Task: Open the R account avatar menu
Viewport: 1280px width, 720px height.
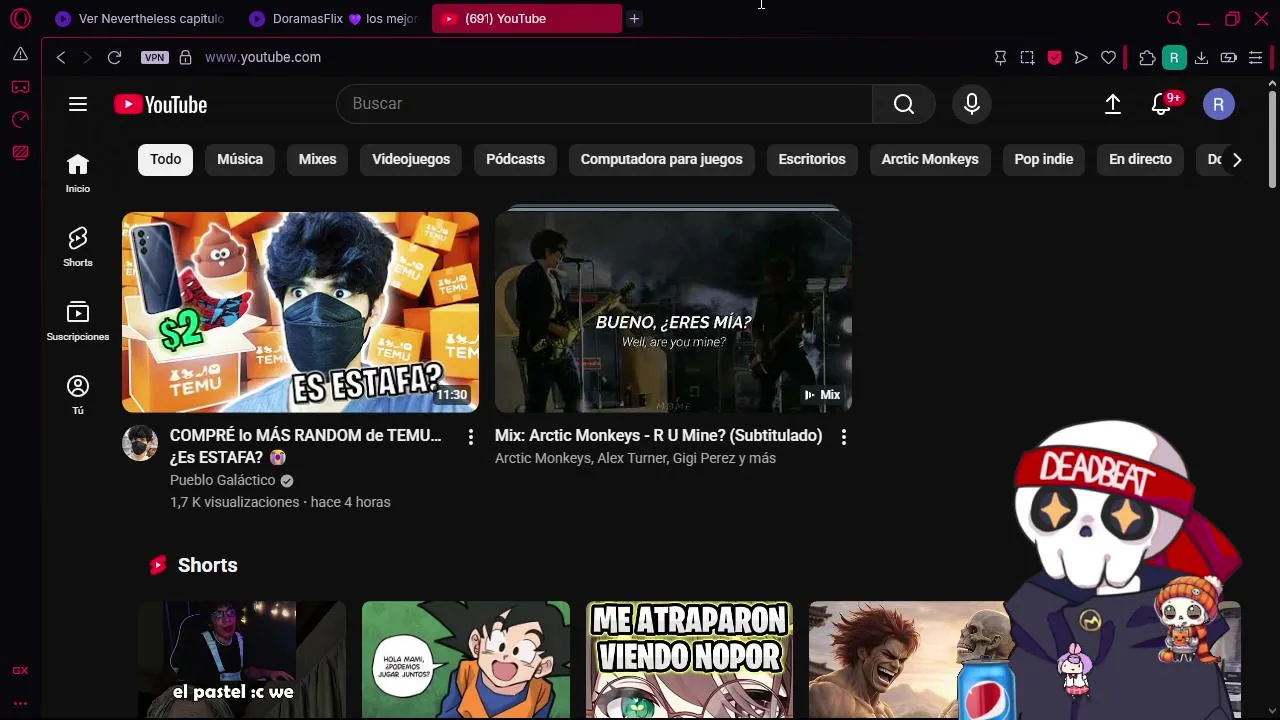Action: pyautogui.click(x=1218, y=104)
